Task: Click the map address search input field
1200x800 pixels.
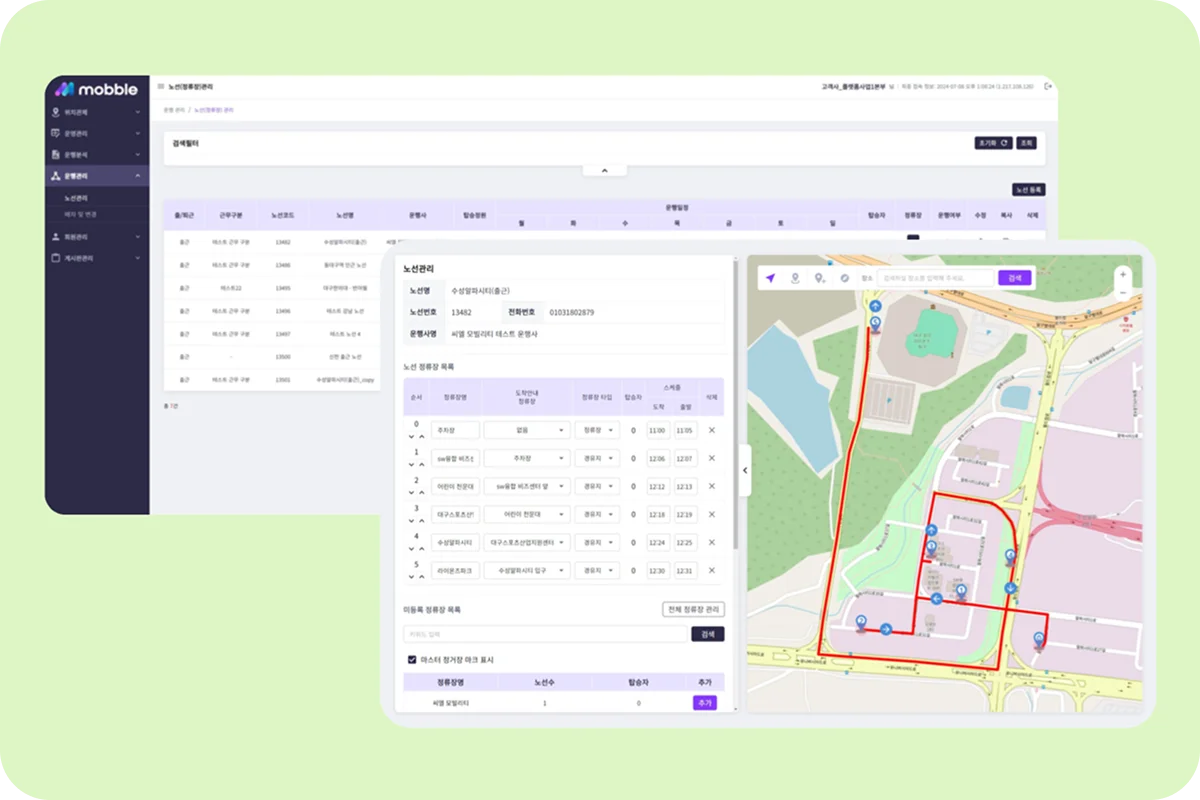Action: pos(936,278)
